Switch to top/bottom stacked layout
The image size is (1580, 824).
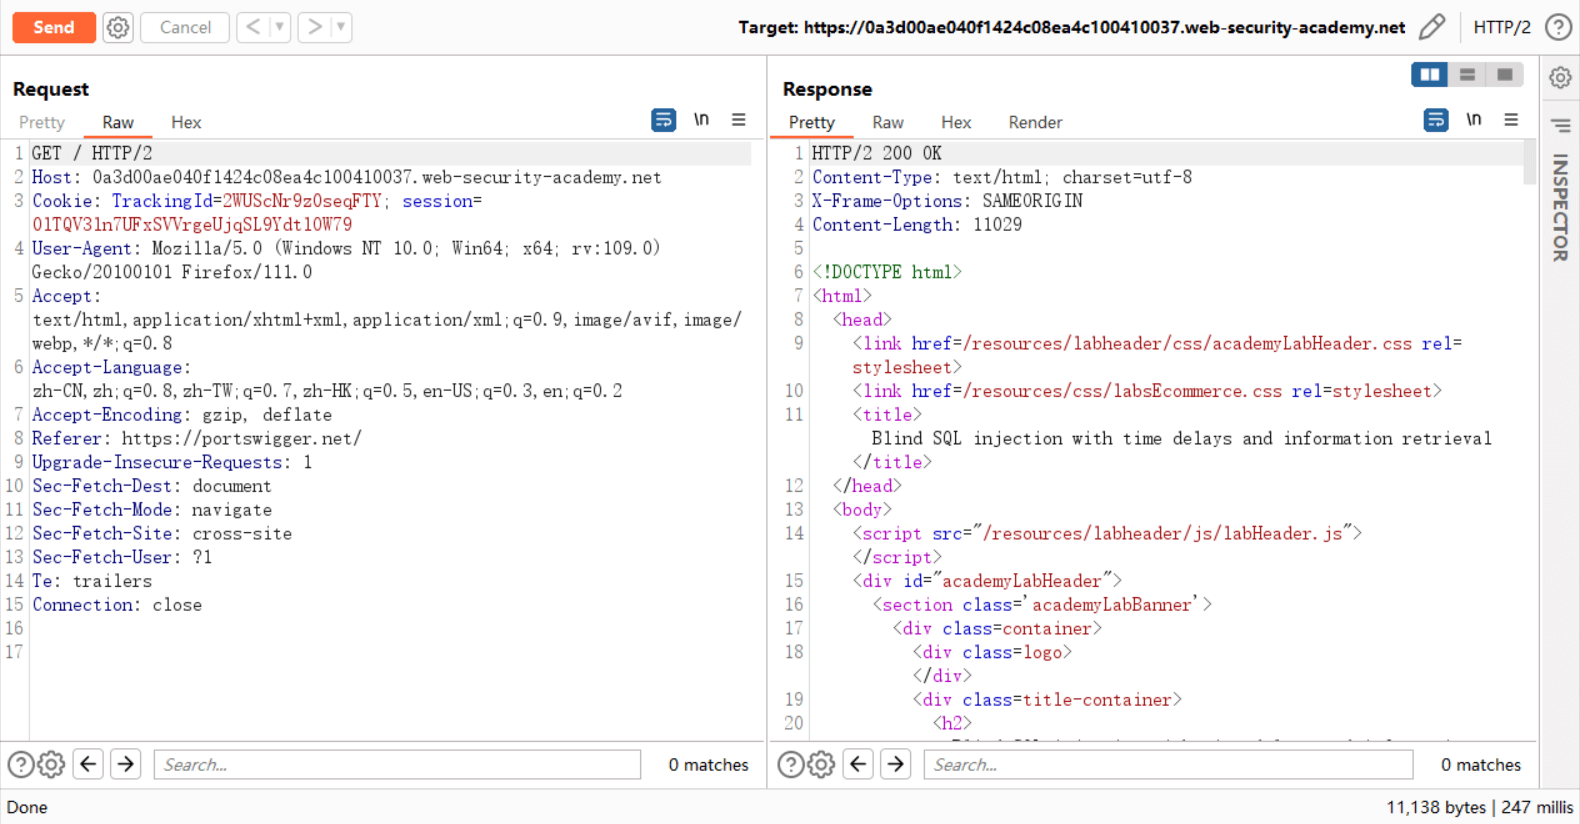point(1467,75)
